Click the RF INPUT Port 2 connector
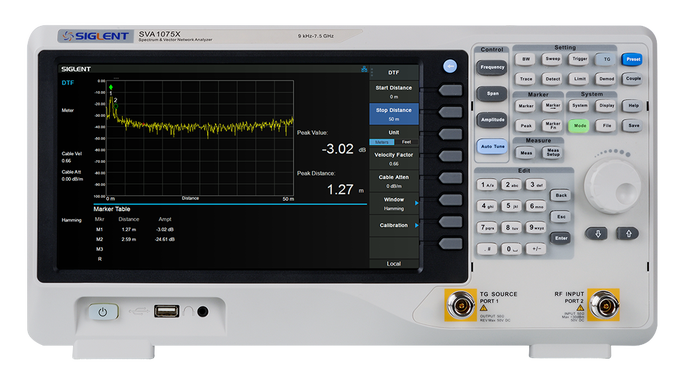680x386 pixels. pyautogui.click(x=604, y=305)
